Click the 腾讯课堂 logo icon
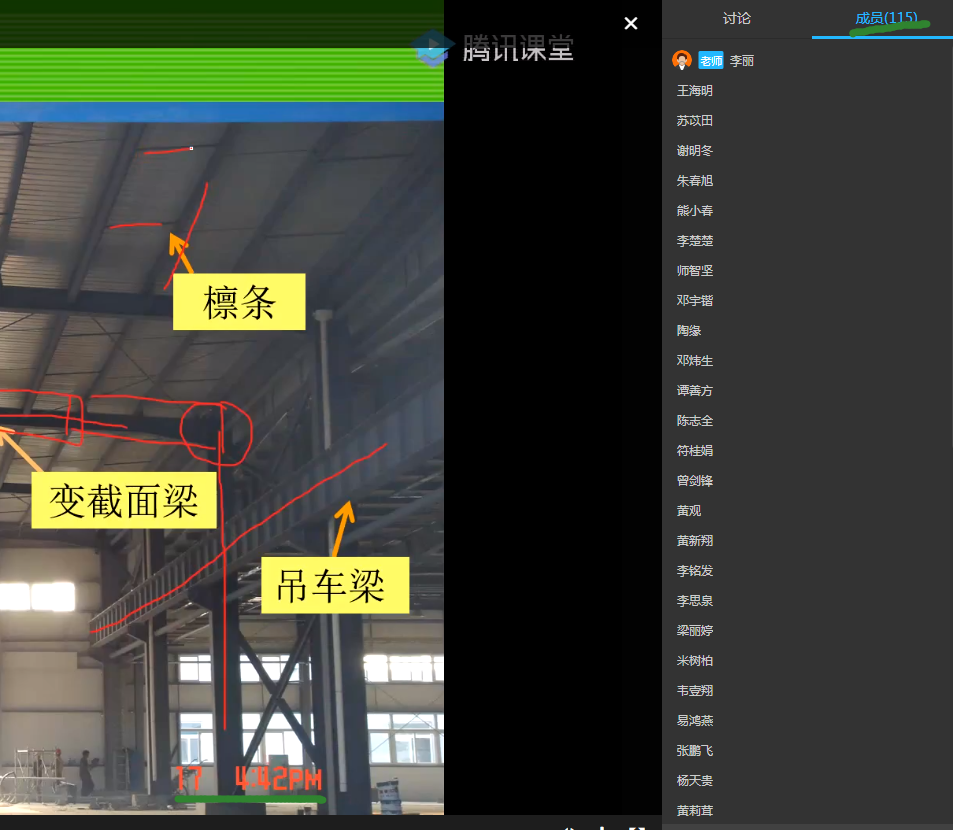Viewport: 953px width, 830px height. coord(432,47)
